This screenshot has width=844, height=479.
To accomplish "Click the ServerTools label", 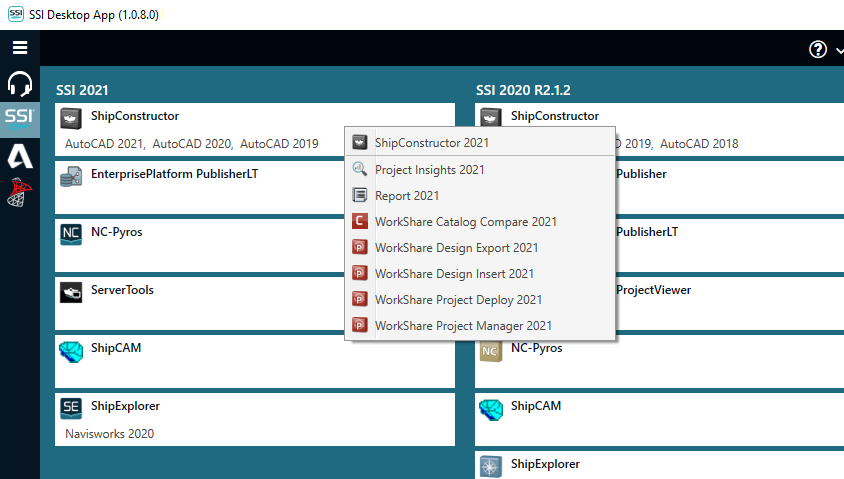I will point(122,290).
